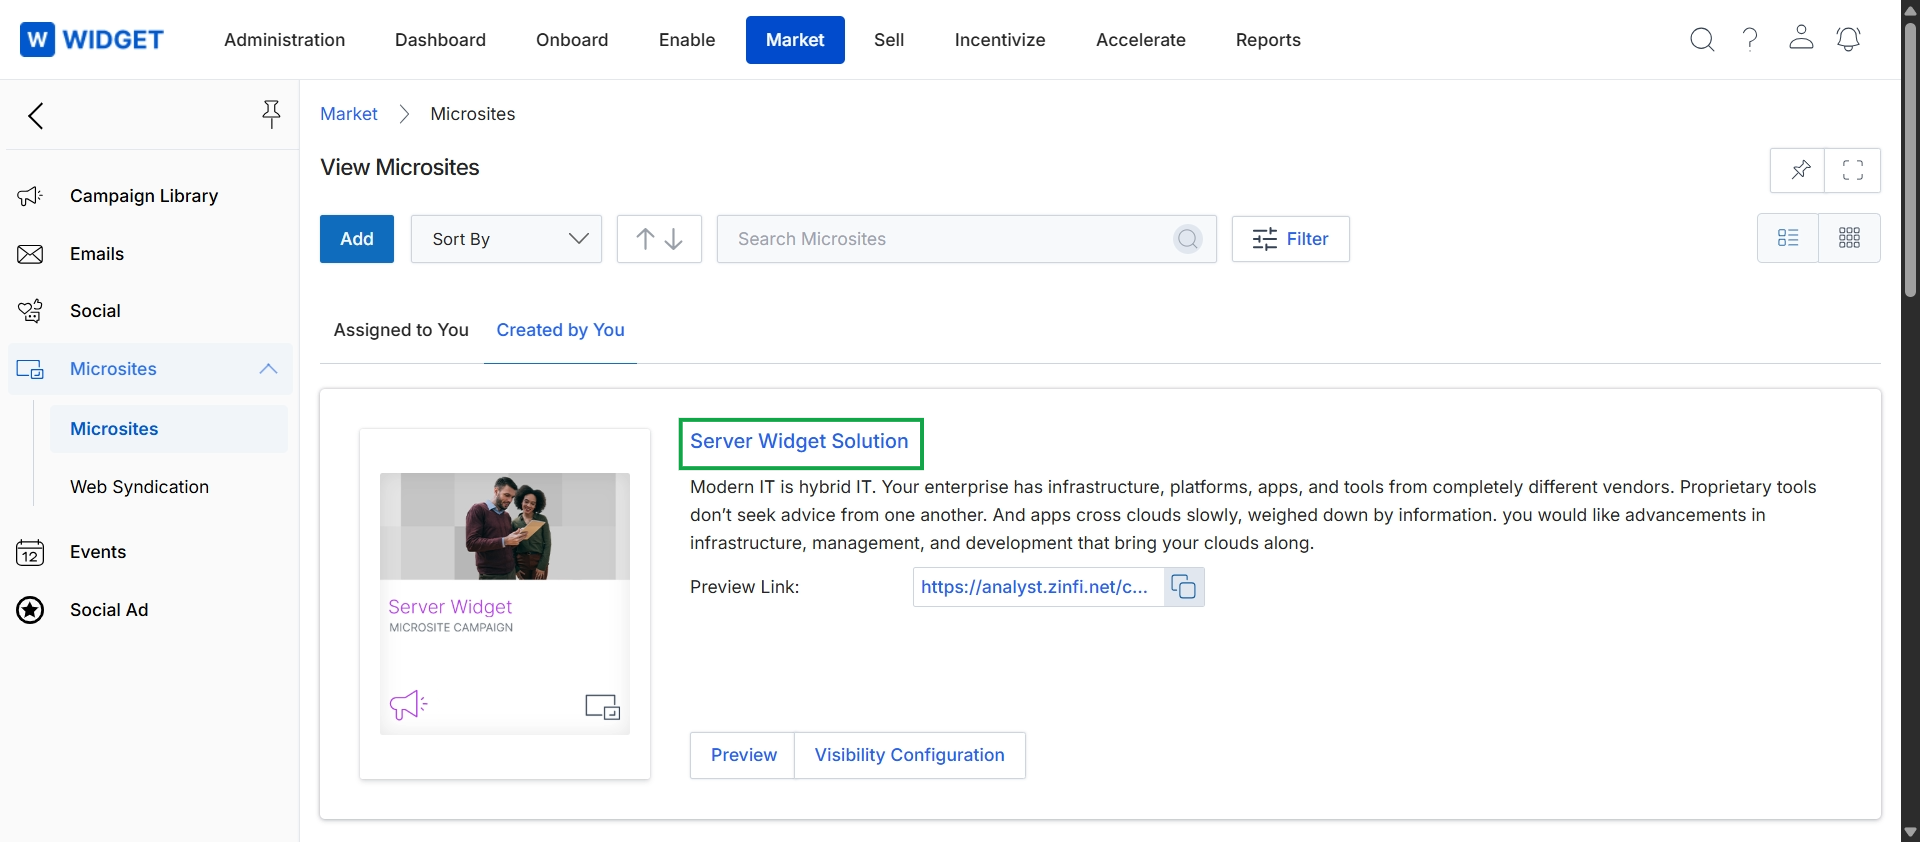This screenshot has width=1920, height=842.
Task: Click the Widget logo
Action: tap(92, 40)
